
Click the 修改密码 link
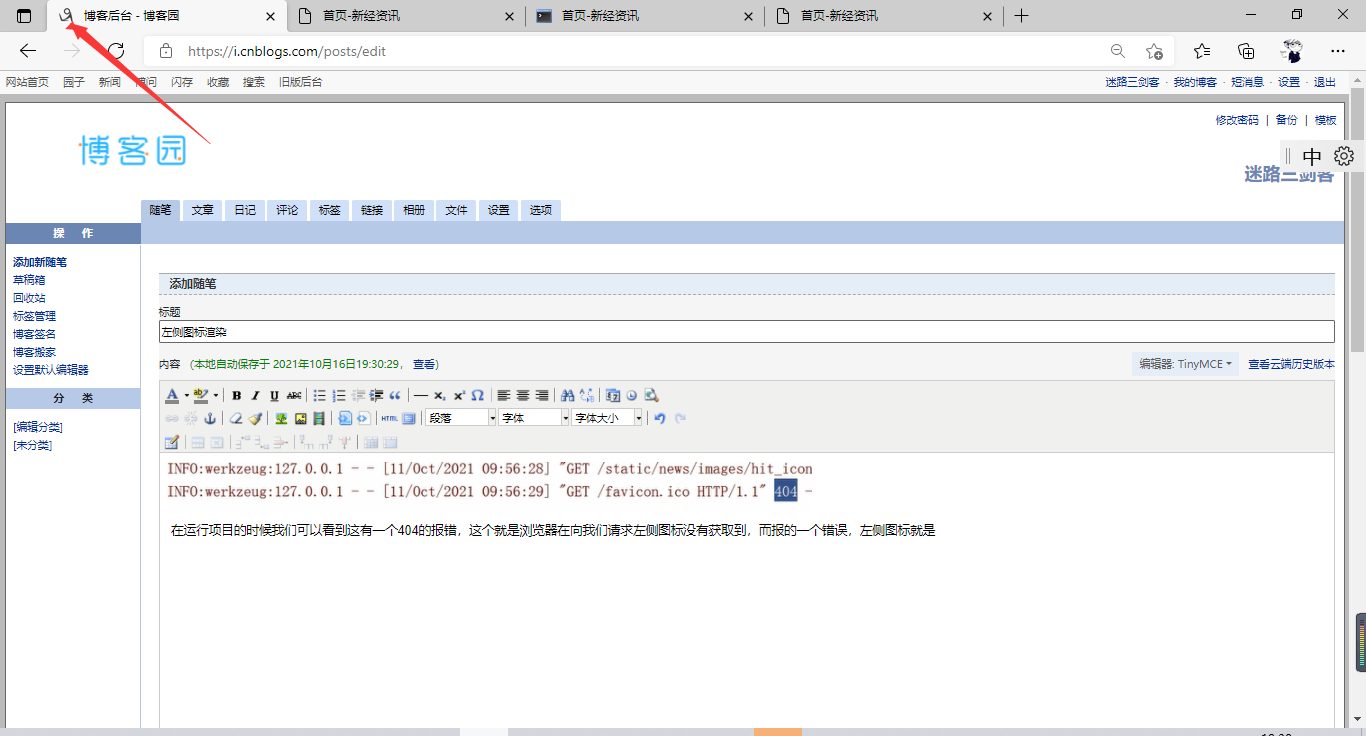[x=1237, y=120]
